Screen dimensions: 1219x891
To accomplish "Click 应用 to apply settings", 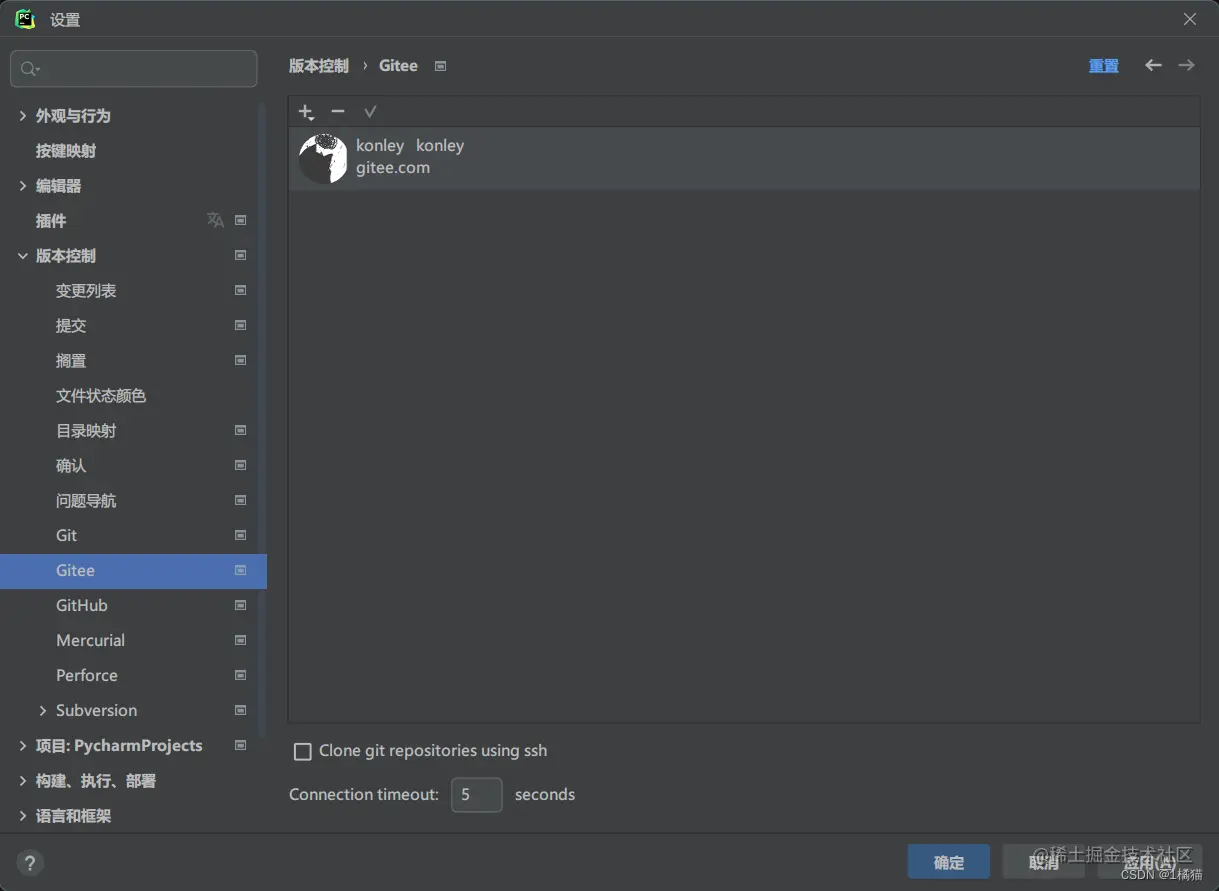I will [x=1150, y=862].
